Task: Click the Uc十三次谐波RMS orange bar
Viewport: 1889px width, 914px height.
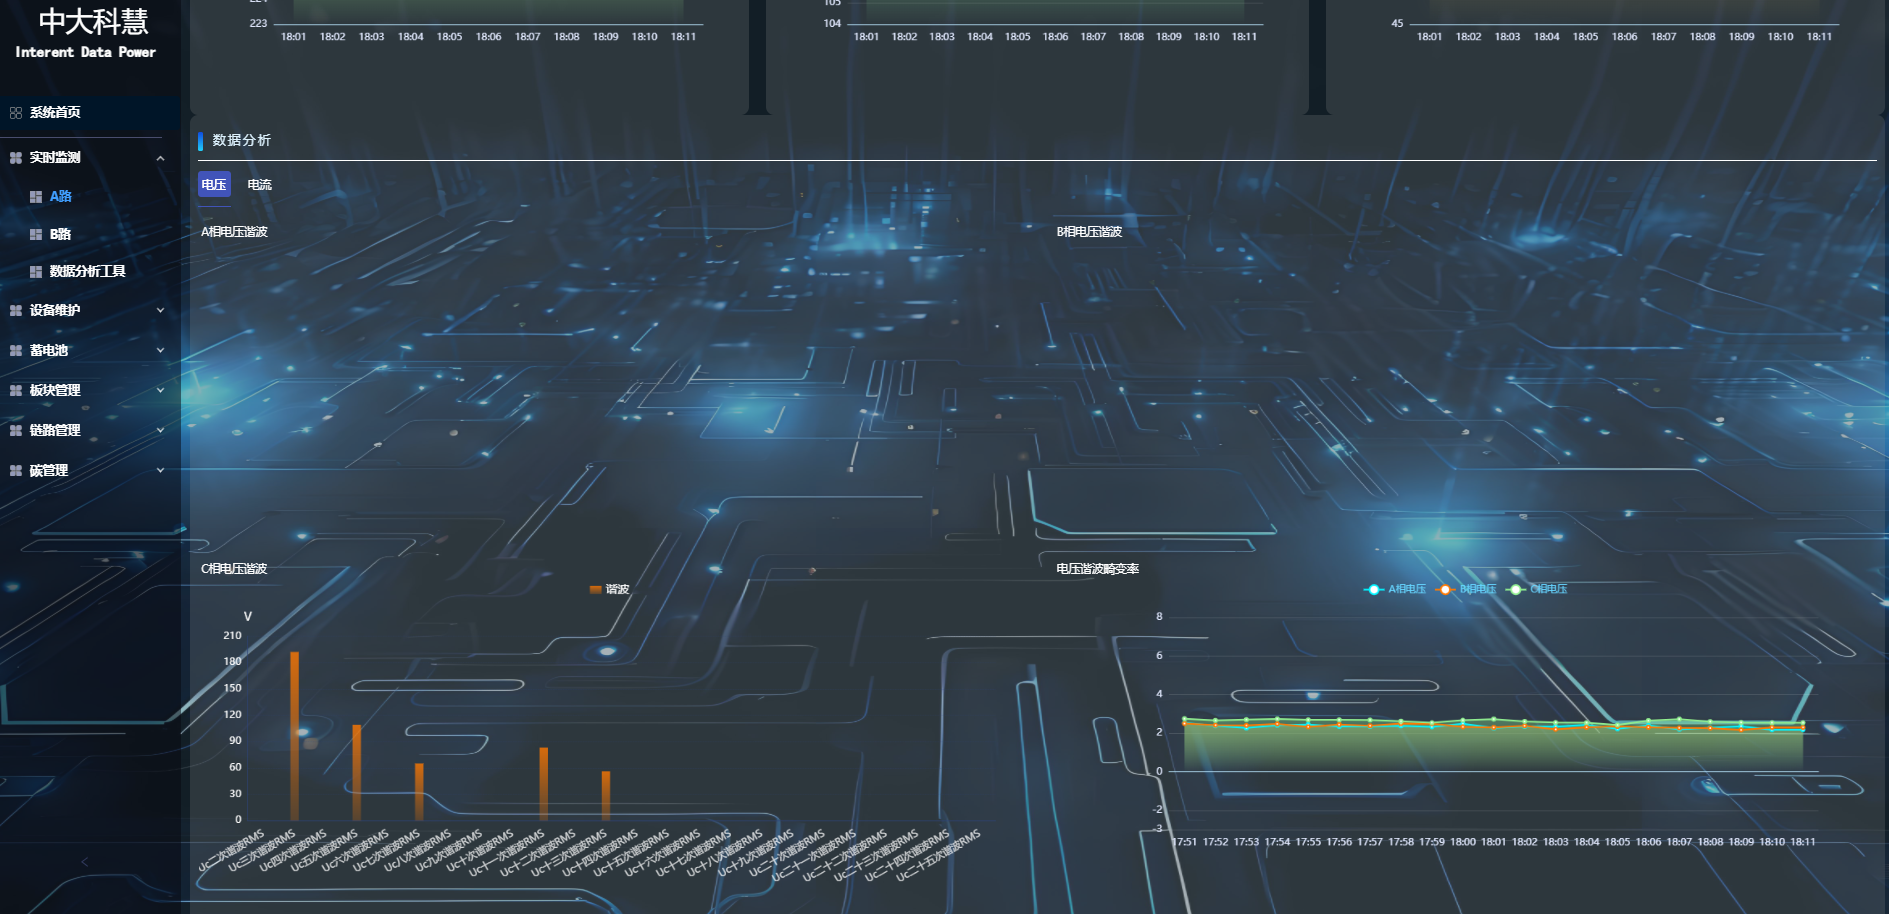Action: [606, 796]
